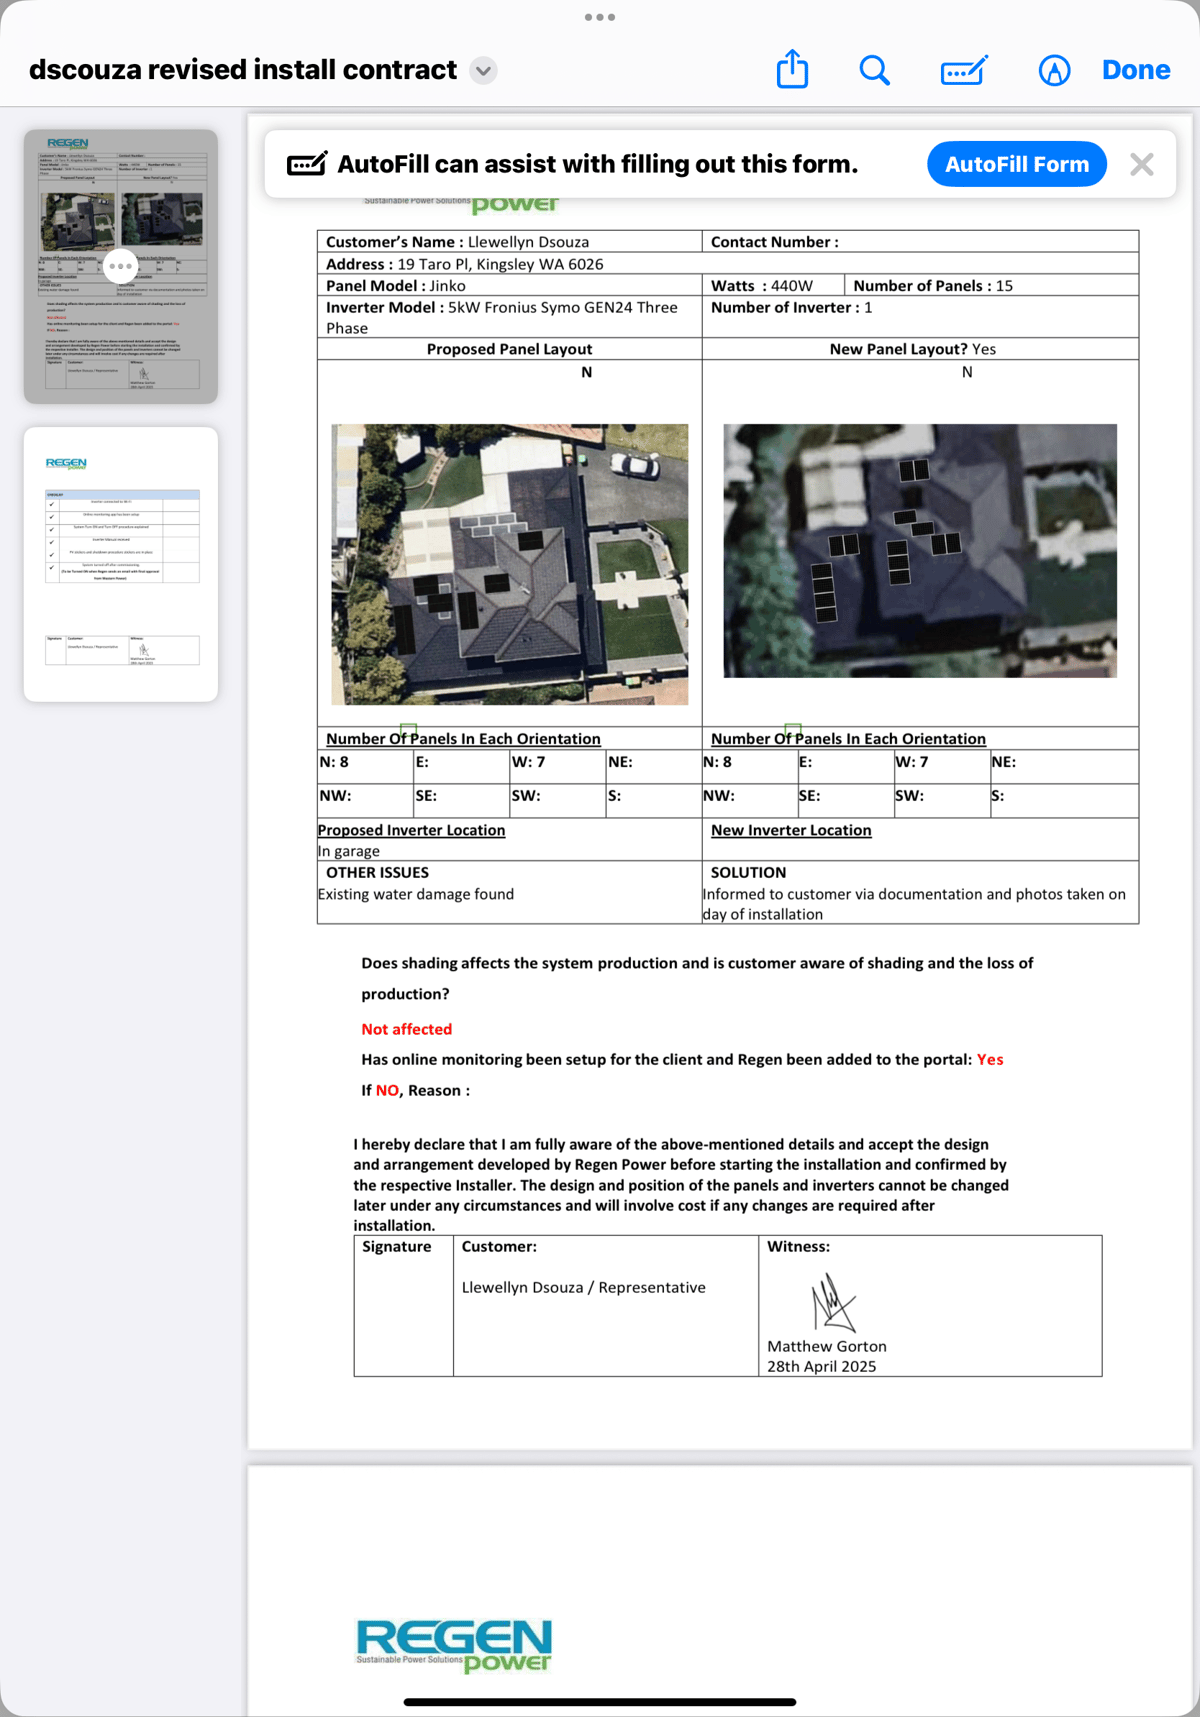Click the left 'N: 8' orientation cell

365,767
